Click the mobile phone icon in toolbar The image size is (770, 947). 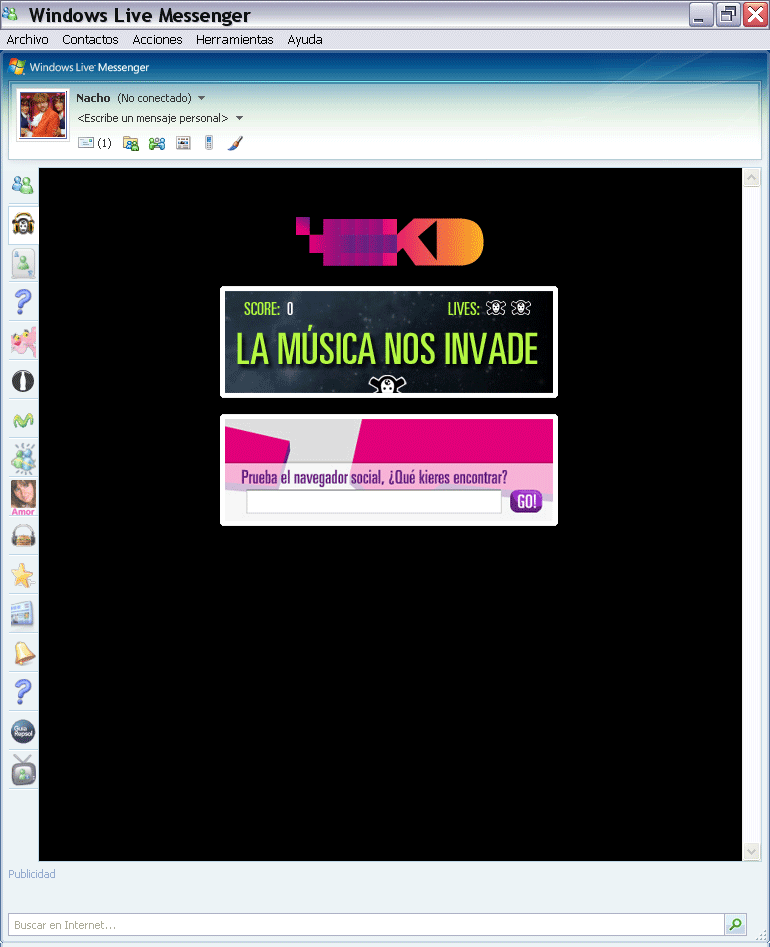(x=209, y=143)
